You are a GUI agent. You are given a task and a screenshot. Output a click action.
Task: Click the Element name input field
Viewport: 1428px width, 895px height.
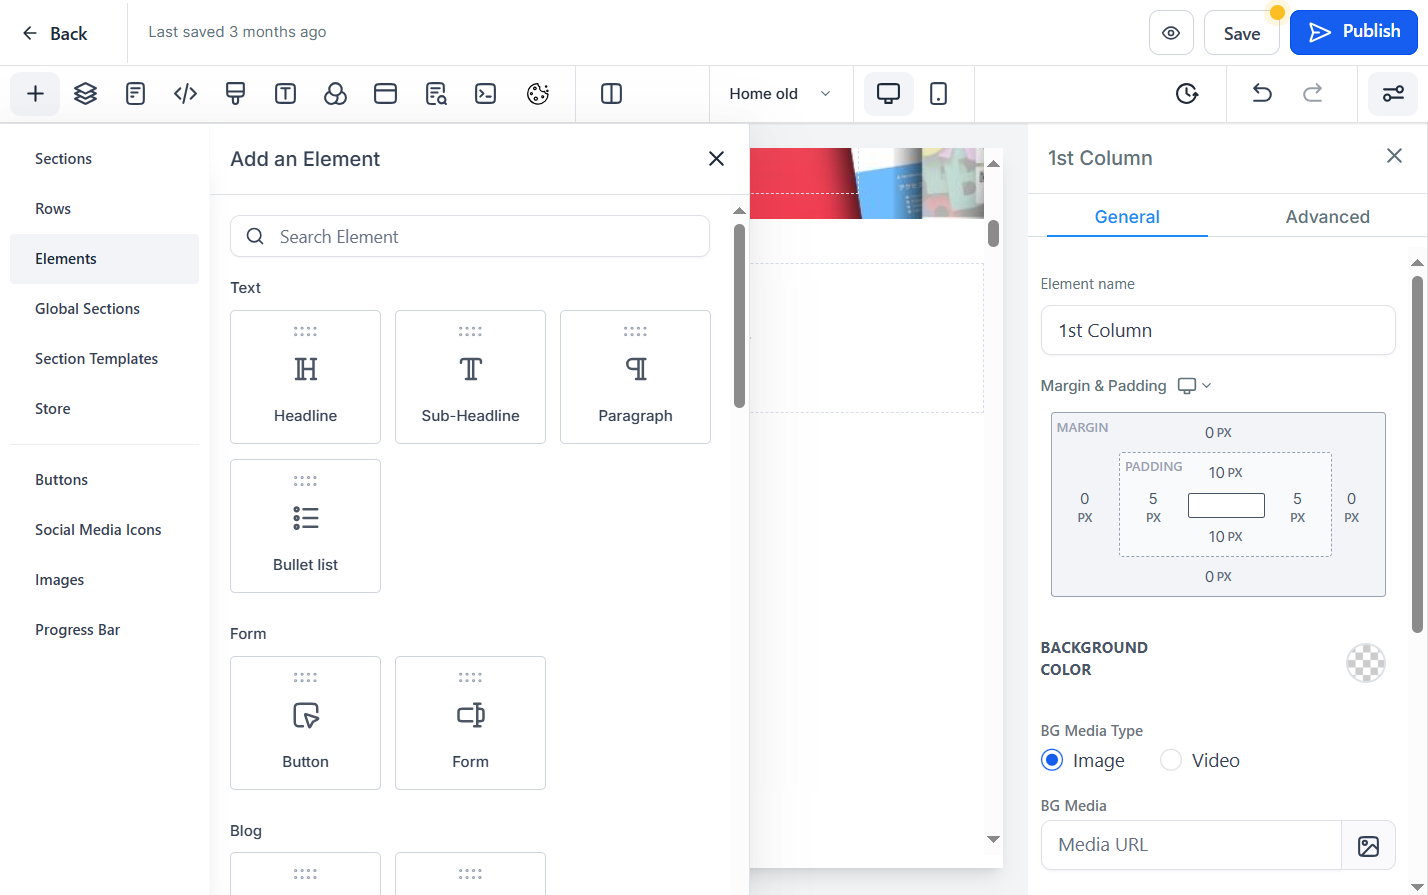tap(1218, 330)
